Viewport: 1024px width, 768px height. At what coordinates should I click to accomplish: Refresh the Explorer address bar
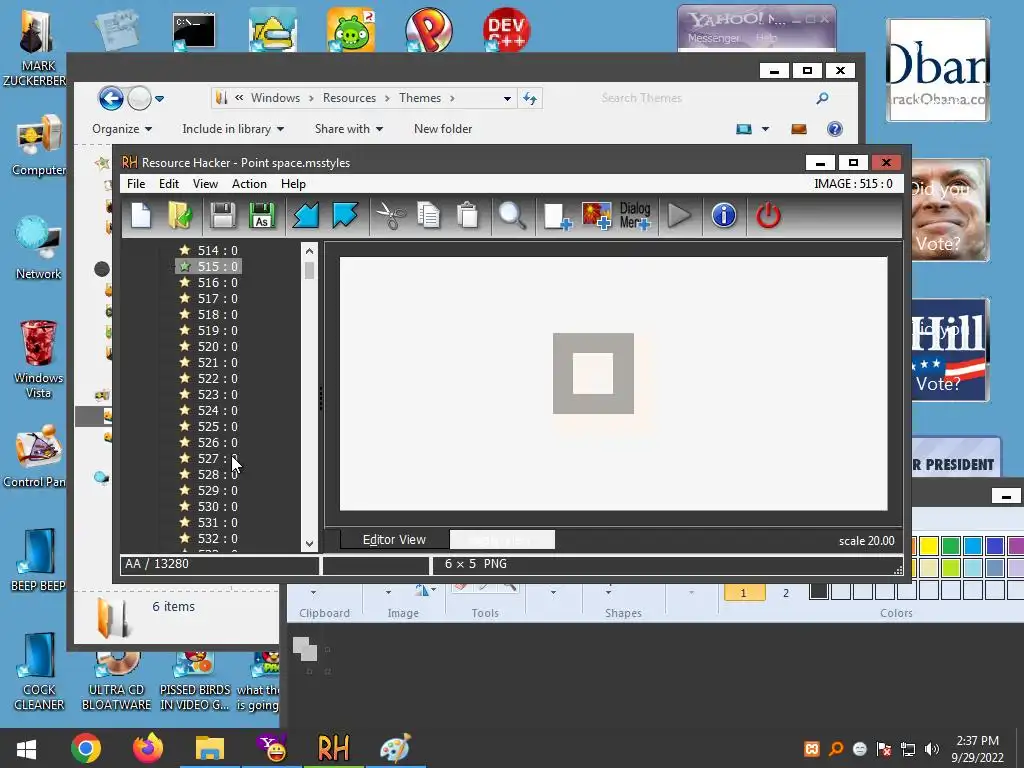click(530, 99)
